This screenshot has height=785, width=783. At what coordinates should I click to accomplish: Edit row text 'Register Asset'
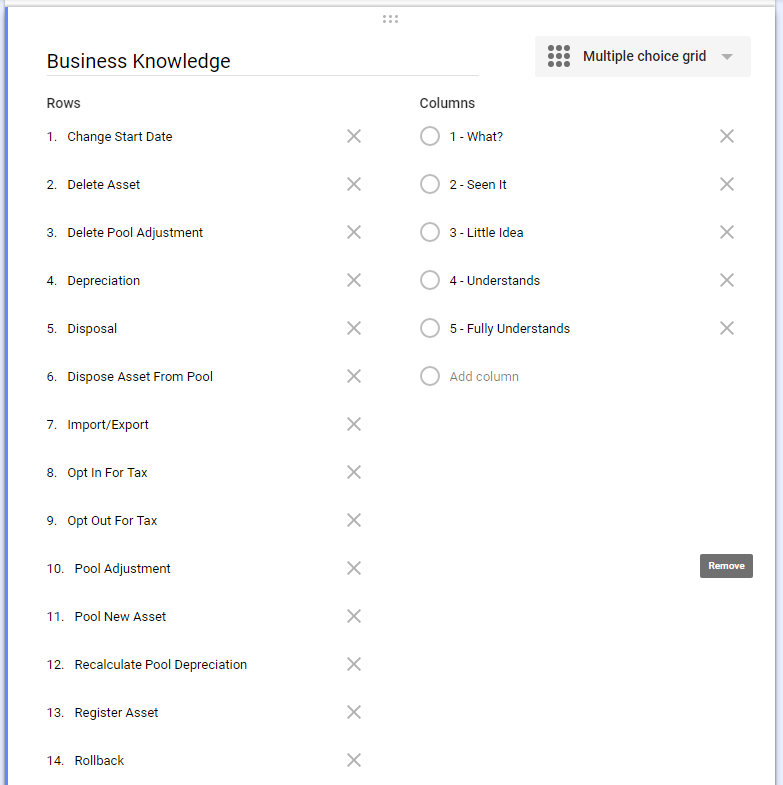coord(116,713)
